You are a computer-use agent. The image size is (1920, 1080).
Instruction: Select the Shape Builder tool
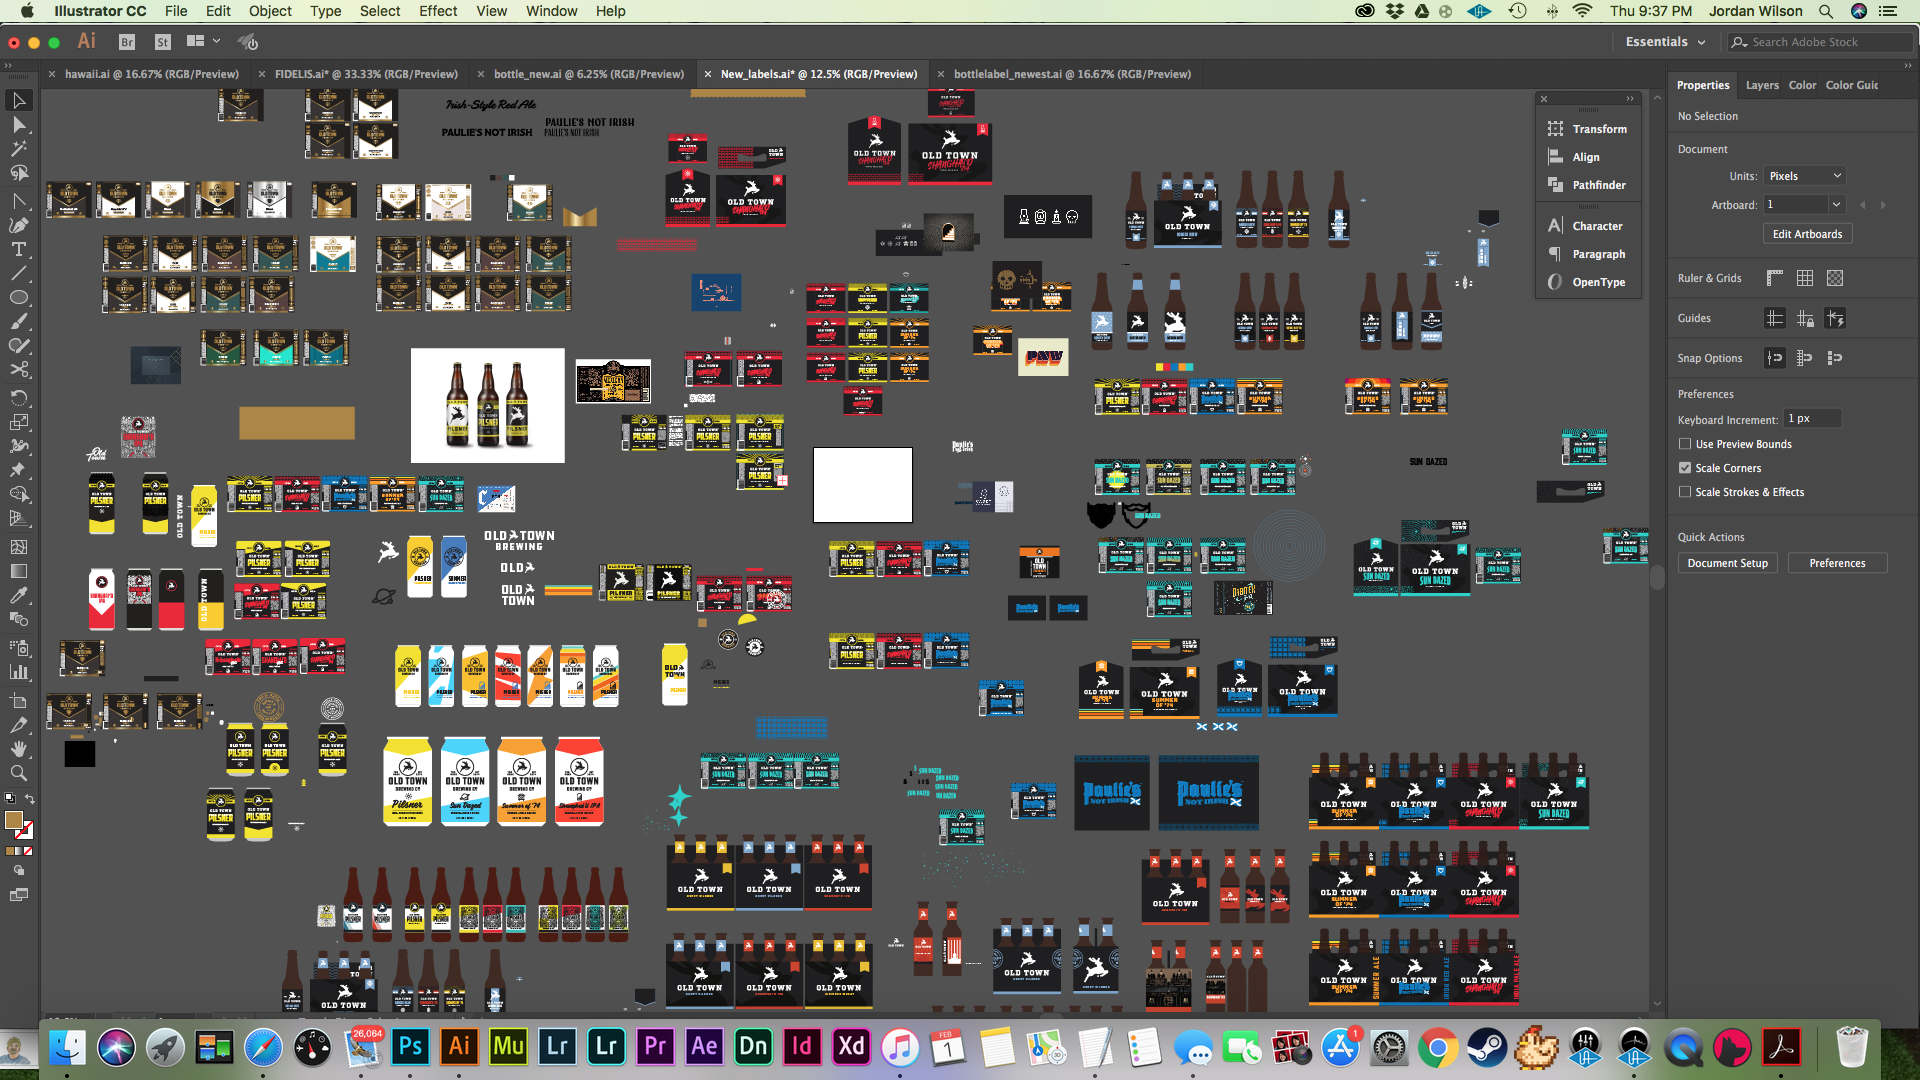[x=18, y=493]
